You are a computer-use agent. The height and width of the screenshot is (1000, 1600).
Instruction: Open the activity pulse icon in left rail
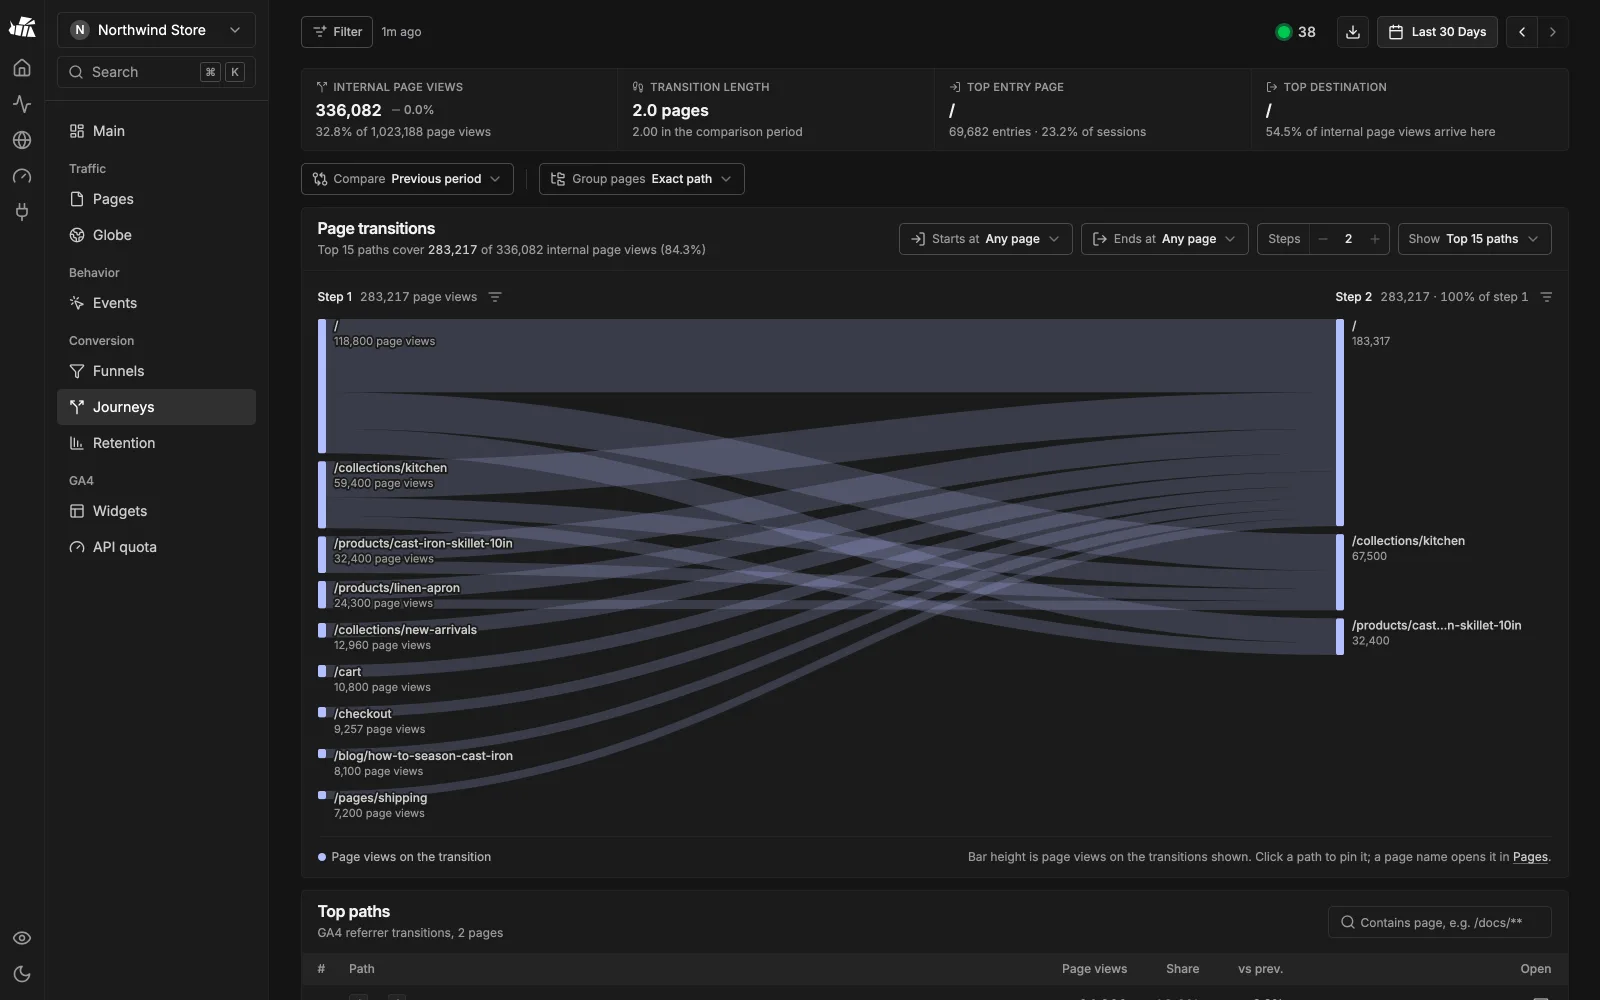[22, 104]
